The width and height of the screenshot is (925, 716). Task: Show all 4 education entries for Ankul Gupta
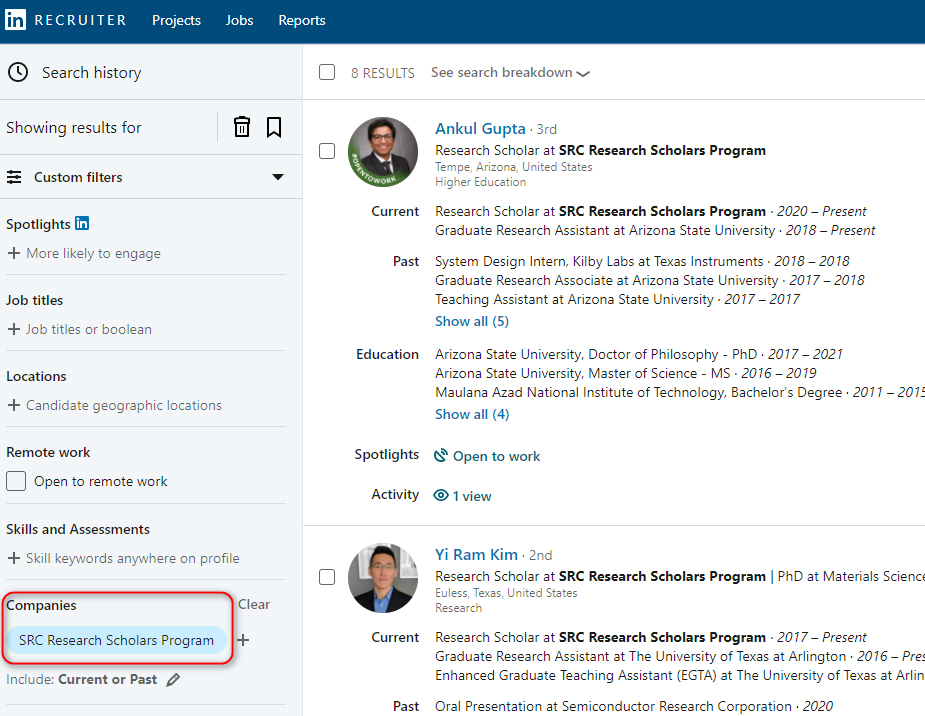472,415
